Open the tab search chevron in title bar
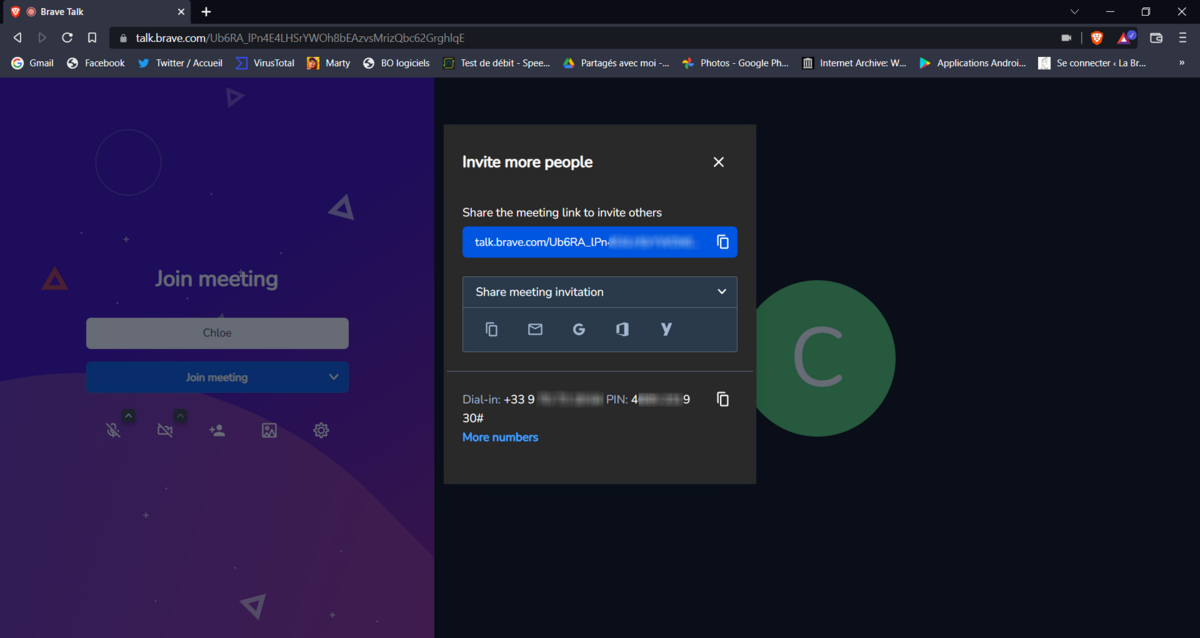This screenshot has height=638, width=1200. (1075, 12)
